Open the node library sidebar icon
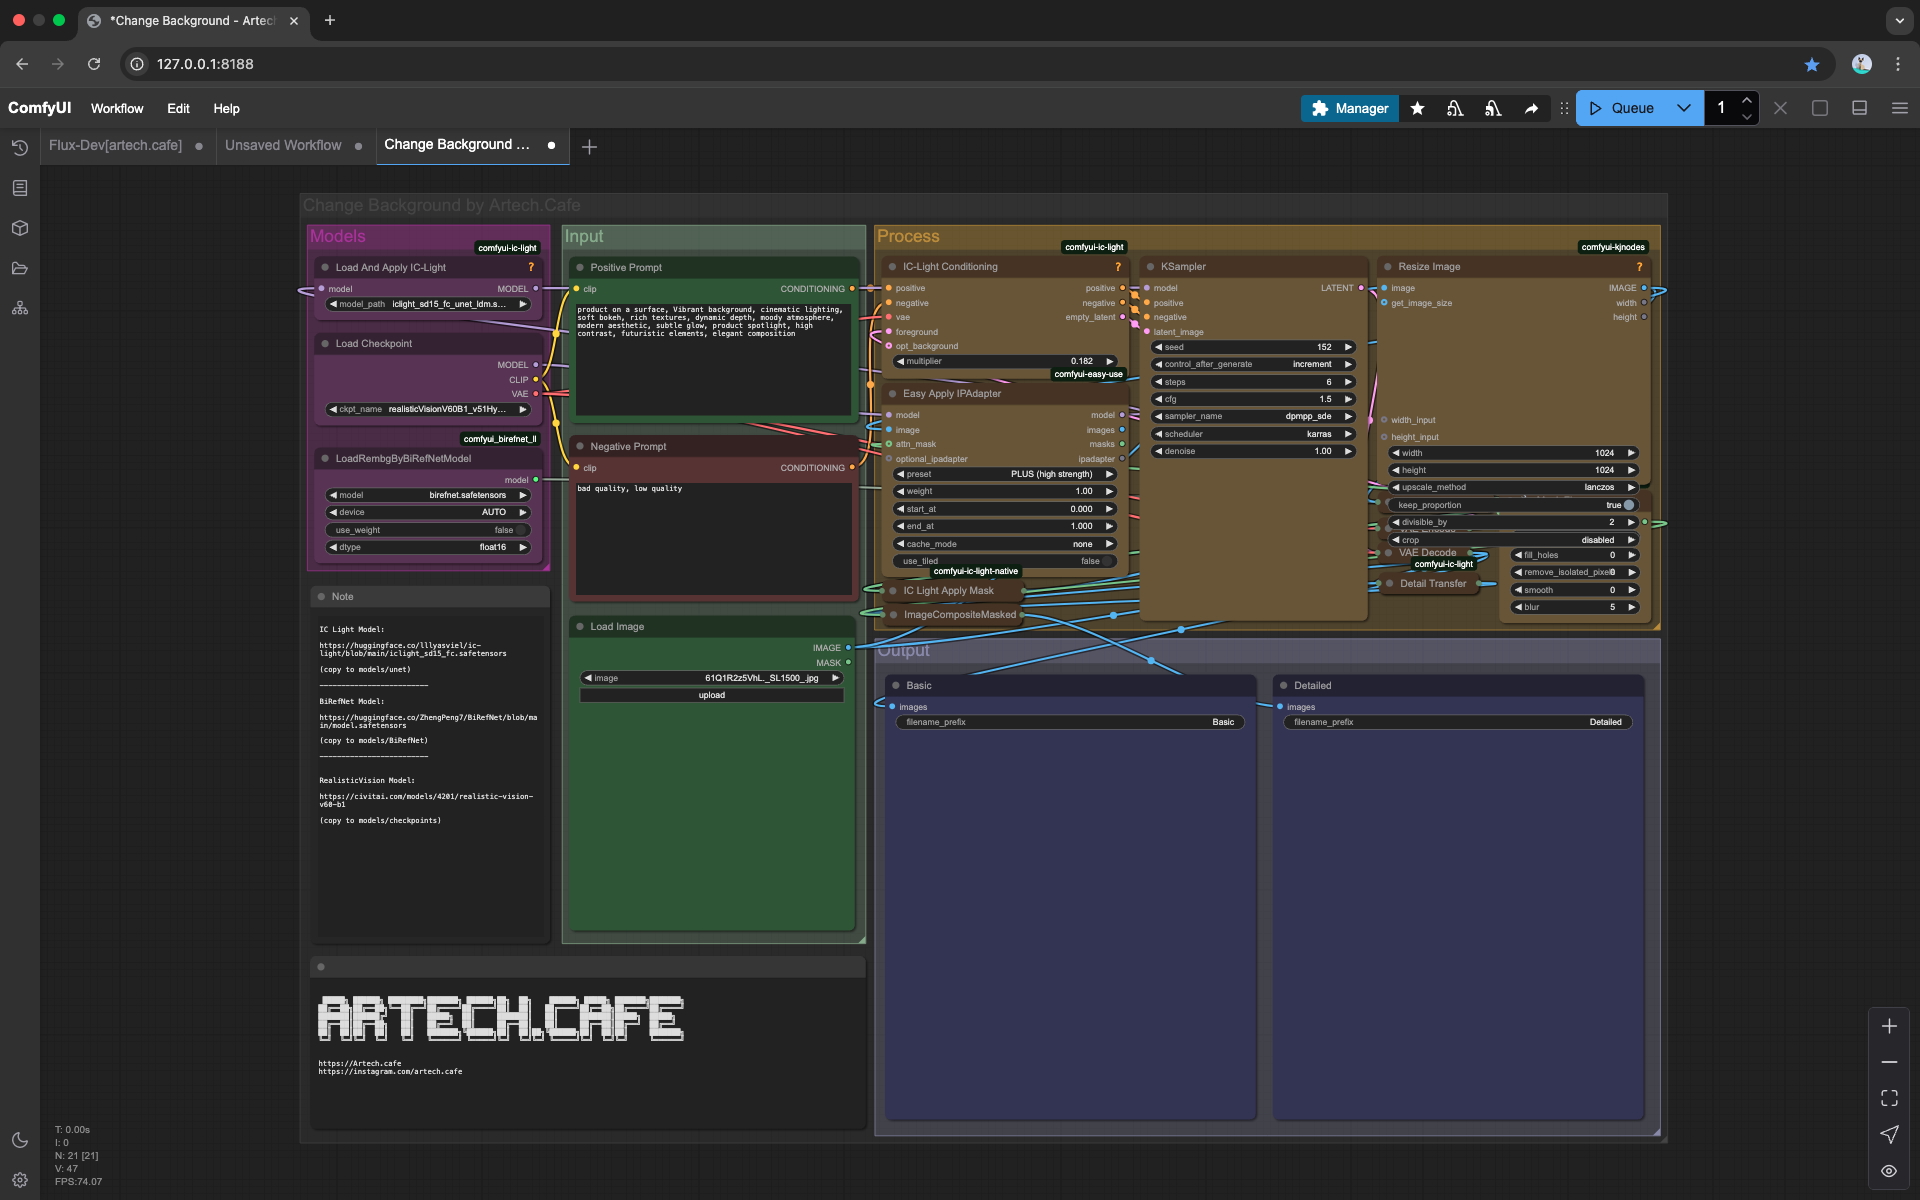 point(19,188)
